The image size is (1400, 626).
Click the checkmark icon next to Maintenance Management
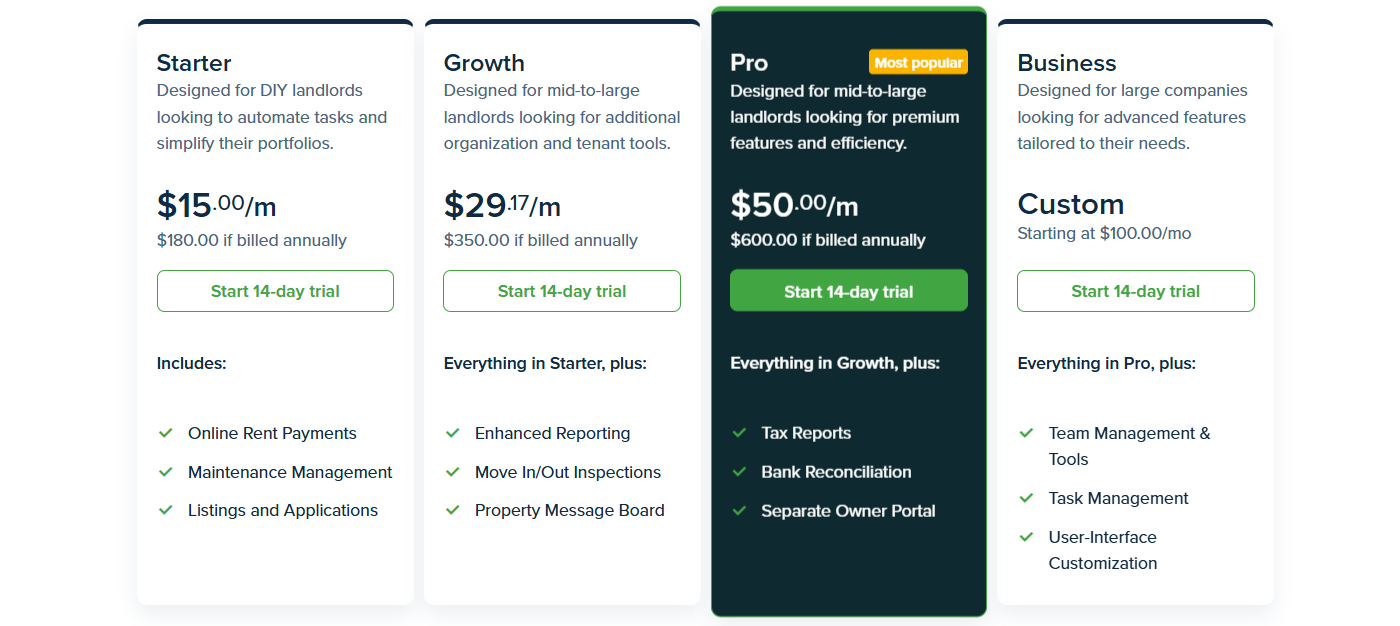tap(166, 472)
